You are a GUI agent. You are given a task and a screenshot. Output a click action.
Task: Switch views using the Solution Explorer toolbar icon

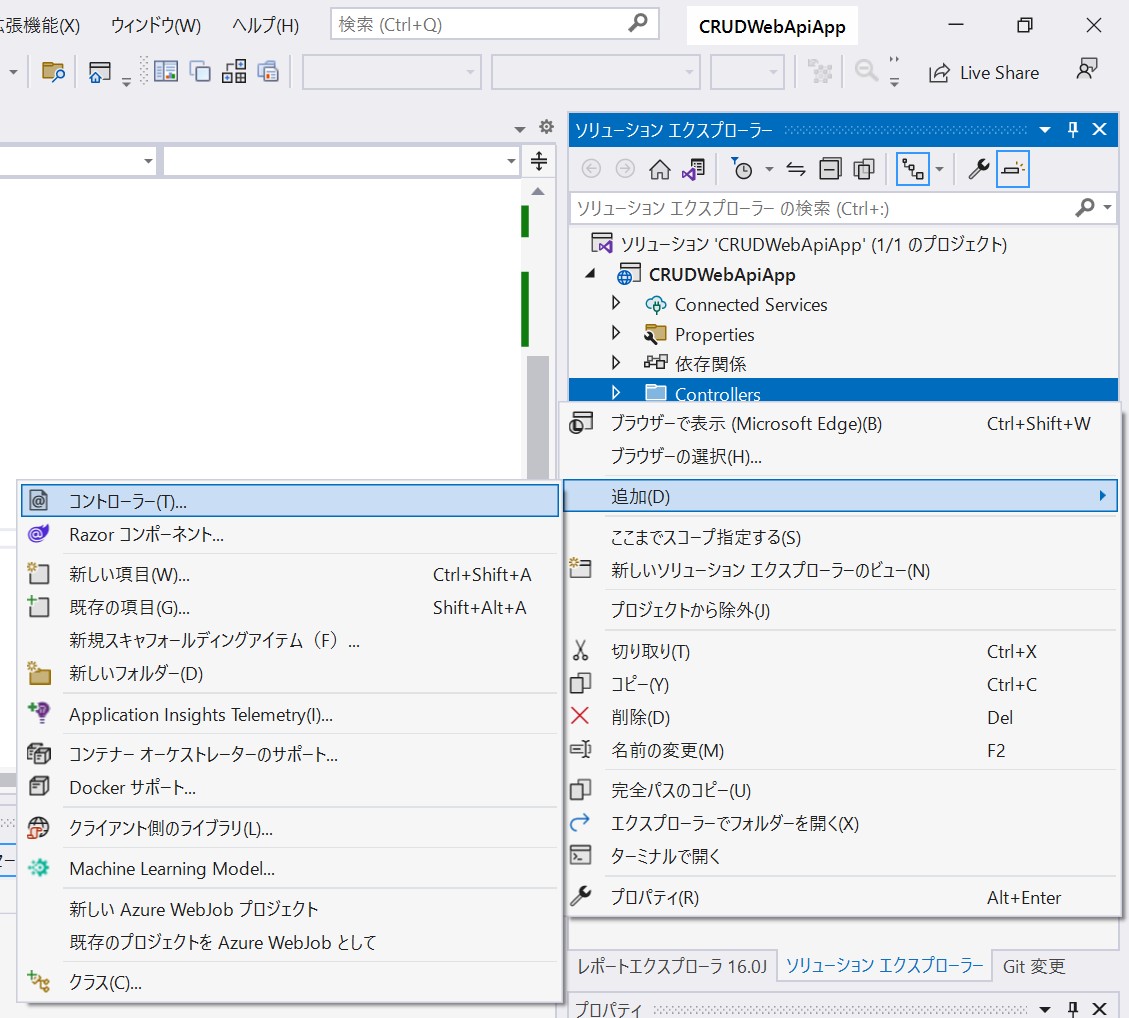point(694,170)
